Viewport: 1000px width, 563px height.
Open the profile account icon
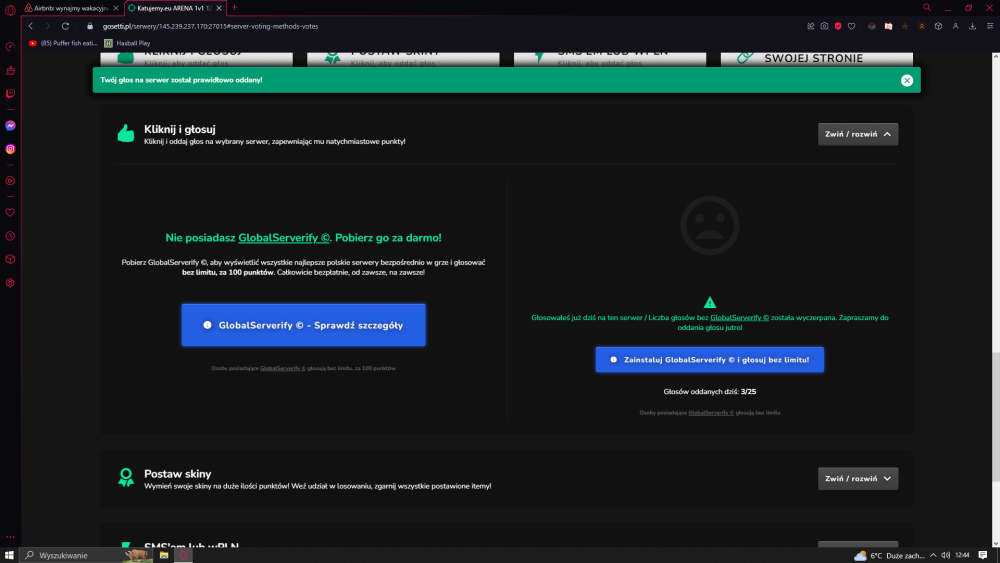pyautogui.click(x=955, y=26)
